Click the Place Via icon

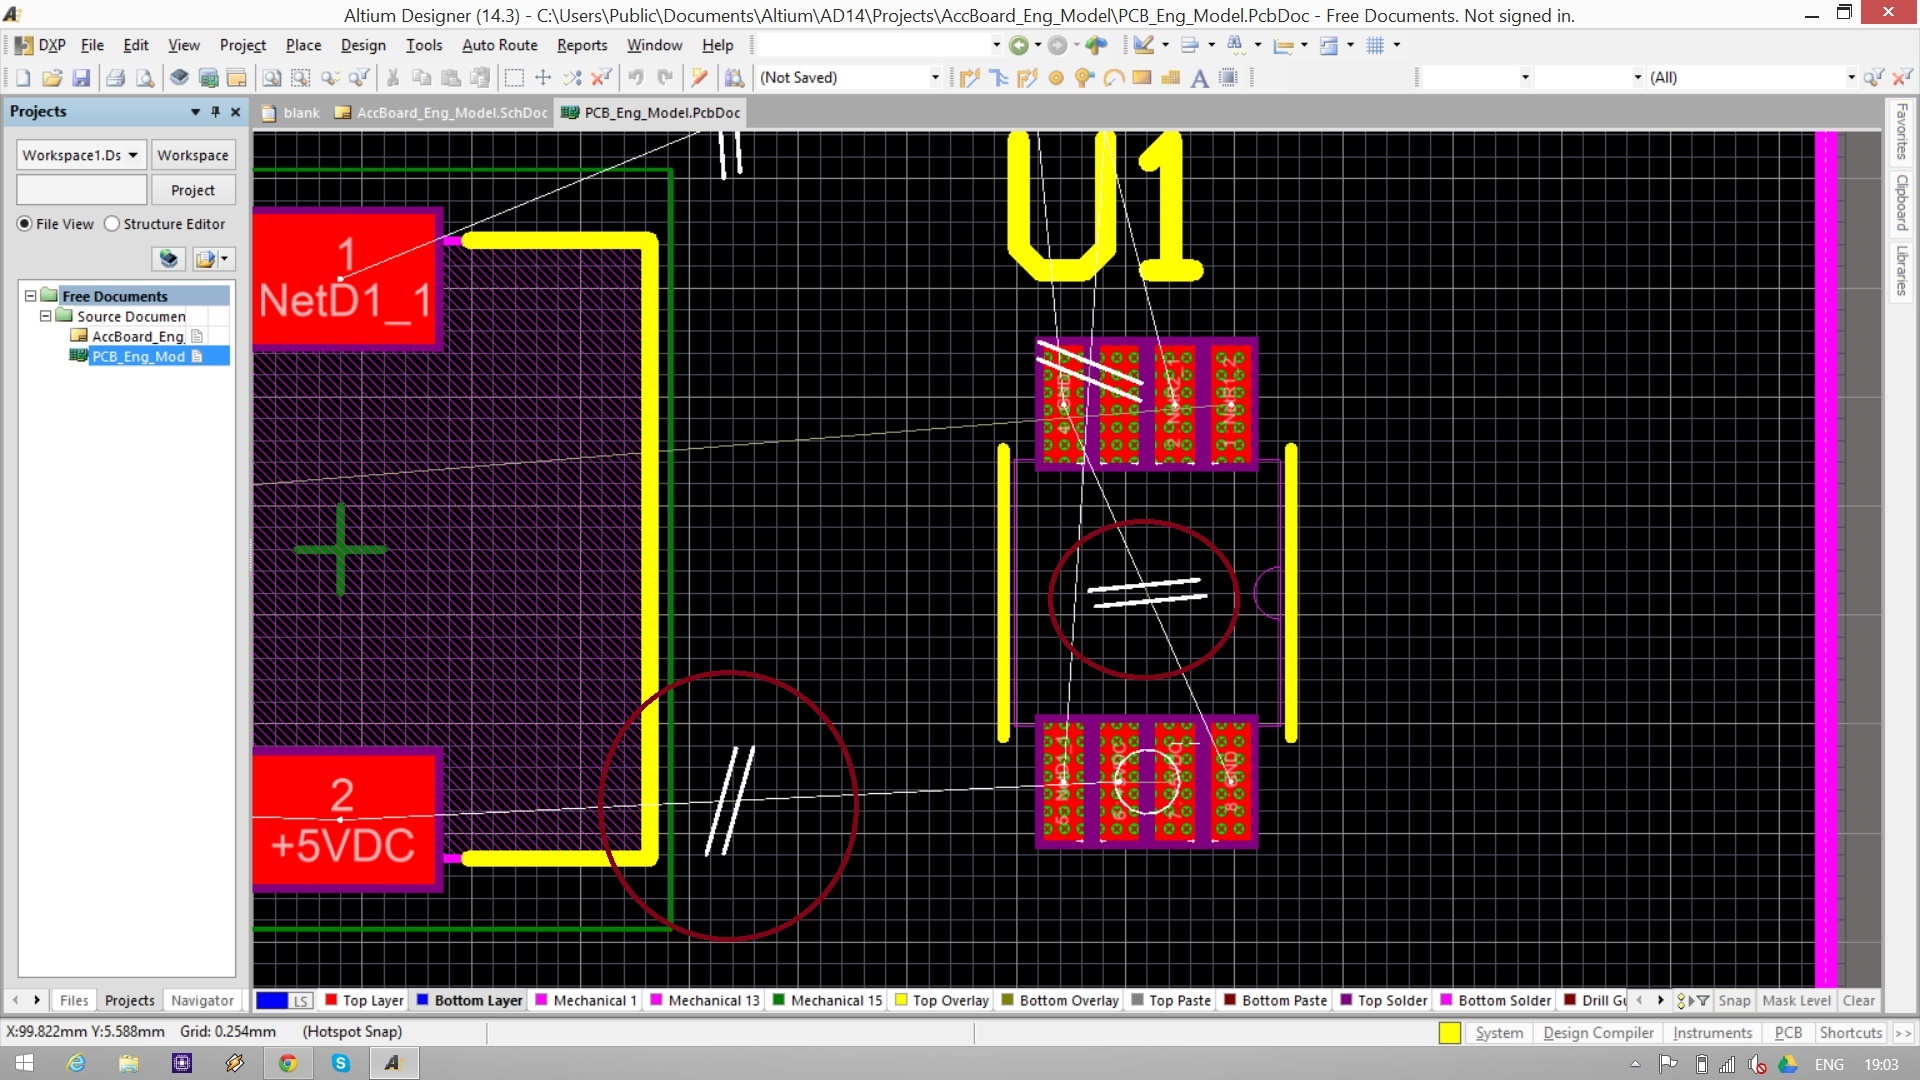1084,78
